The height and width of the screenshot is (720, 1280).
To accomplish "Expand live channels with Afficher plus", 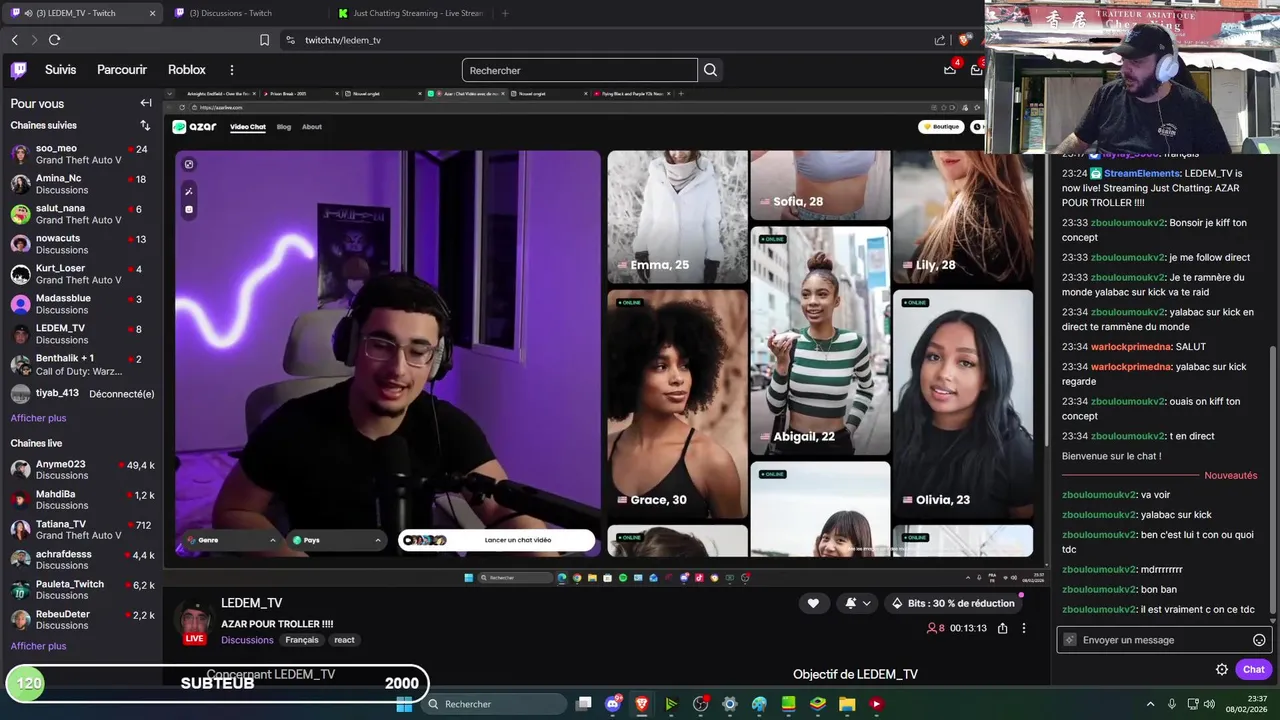I will [x=38, y=646].
